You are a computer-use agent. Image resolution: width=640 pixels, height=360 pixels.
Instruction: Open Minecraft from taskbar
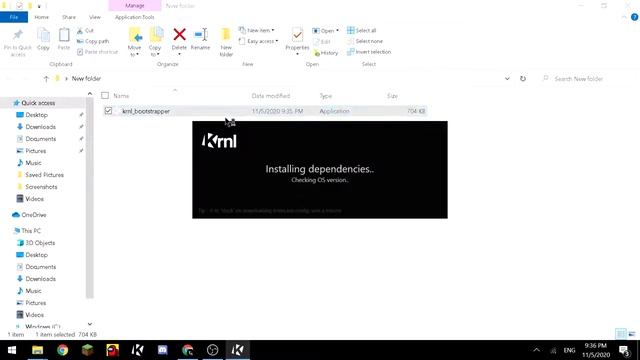coord(87,350)
